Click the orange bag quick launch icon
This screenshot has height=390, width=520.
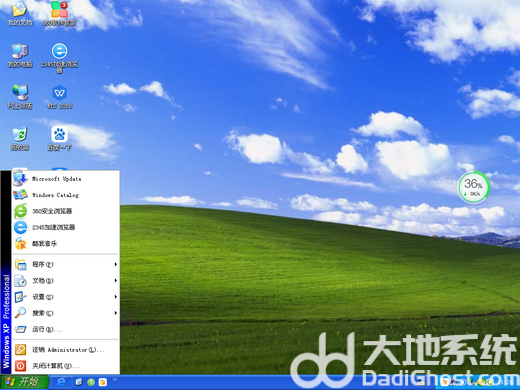click(103, 382)
